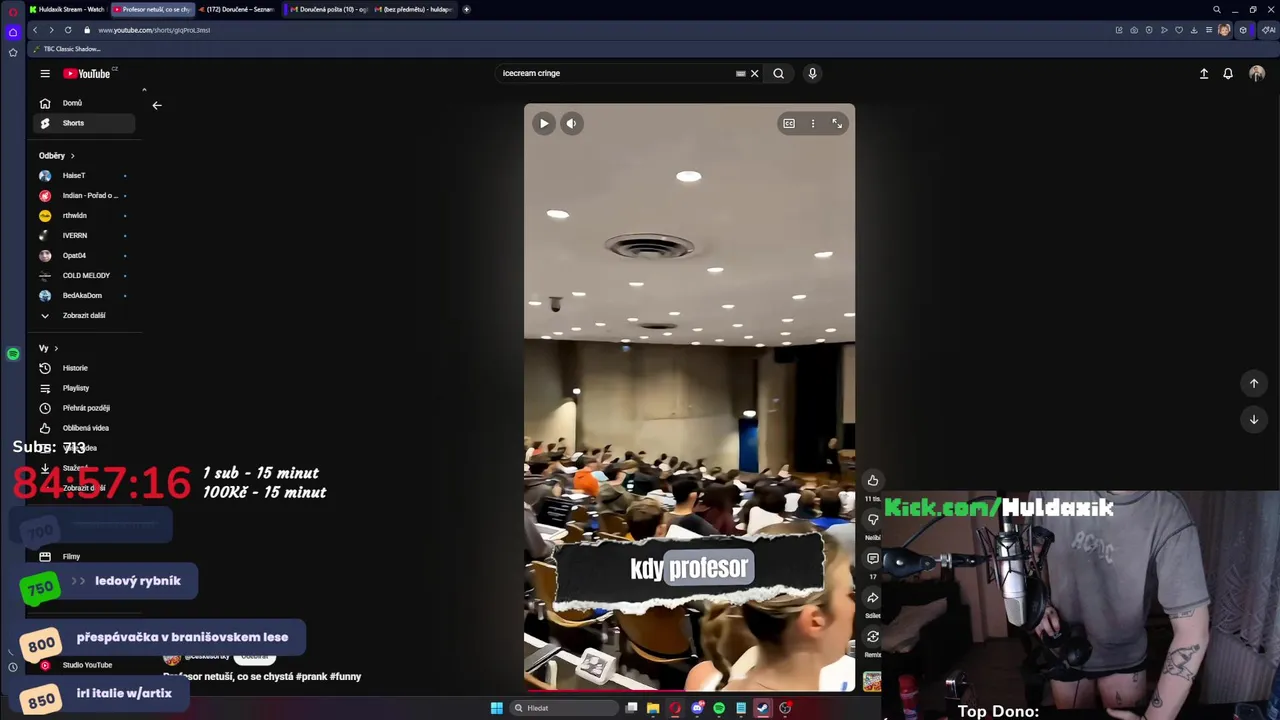Reload the page in the browser
Viewport: 1280px width, 720px height.
pyautogui.click(x=68, y=30)
